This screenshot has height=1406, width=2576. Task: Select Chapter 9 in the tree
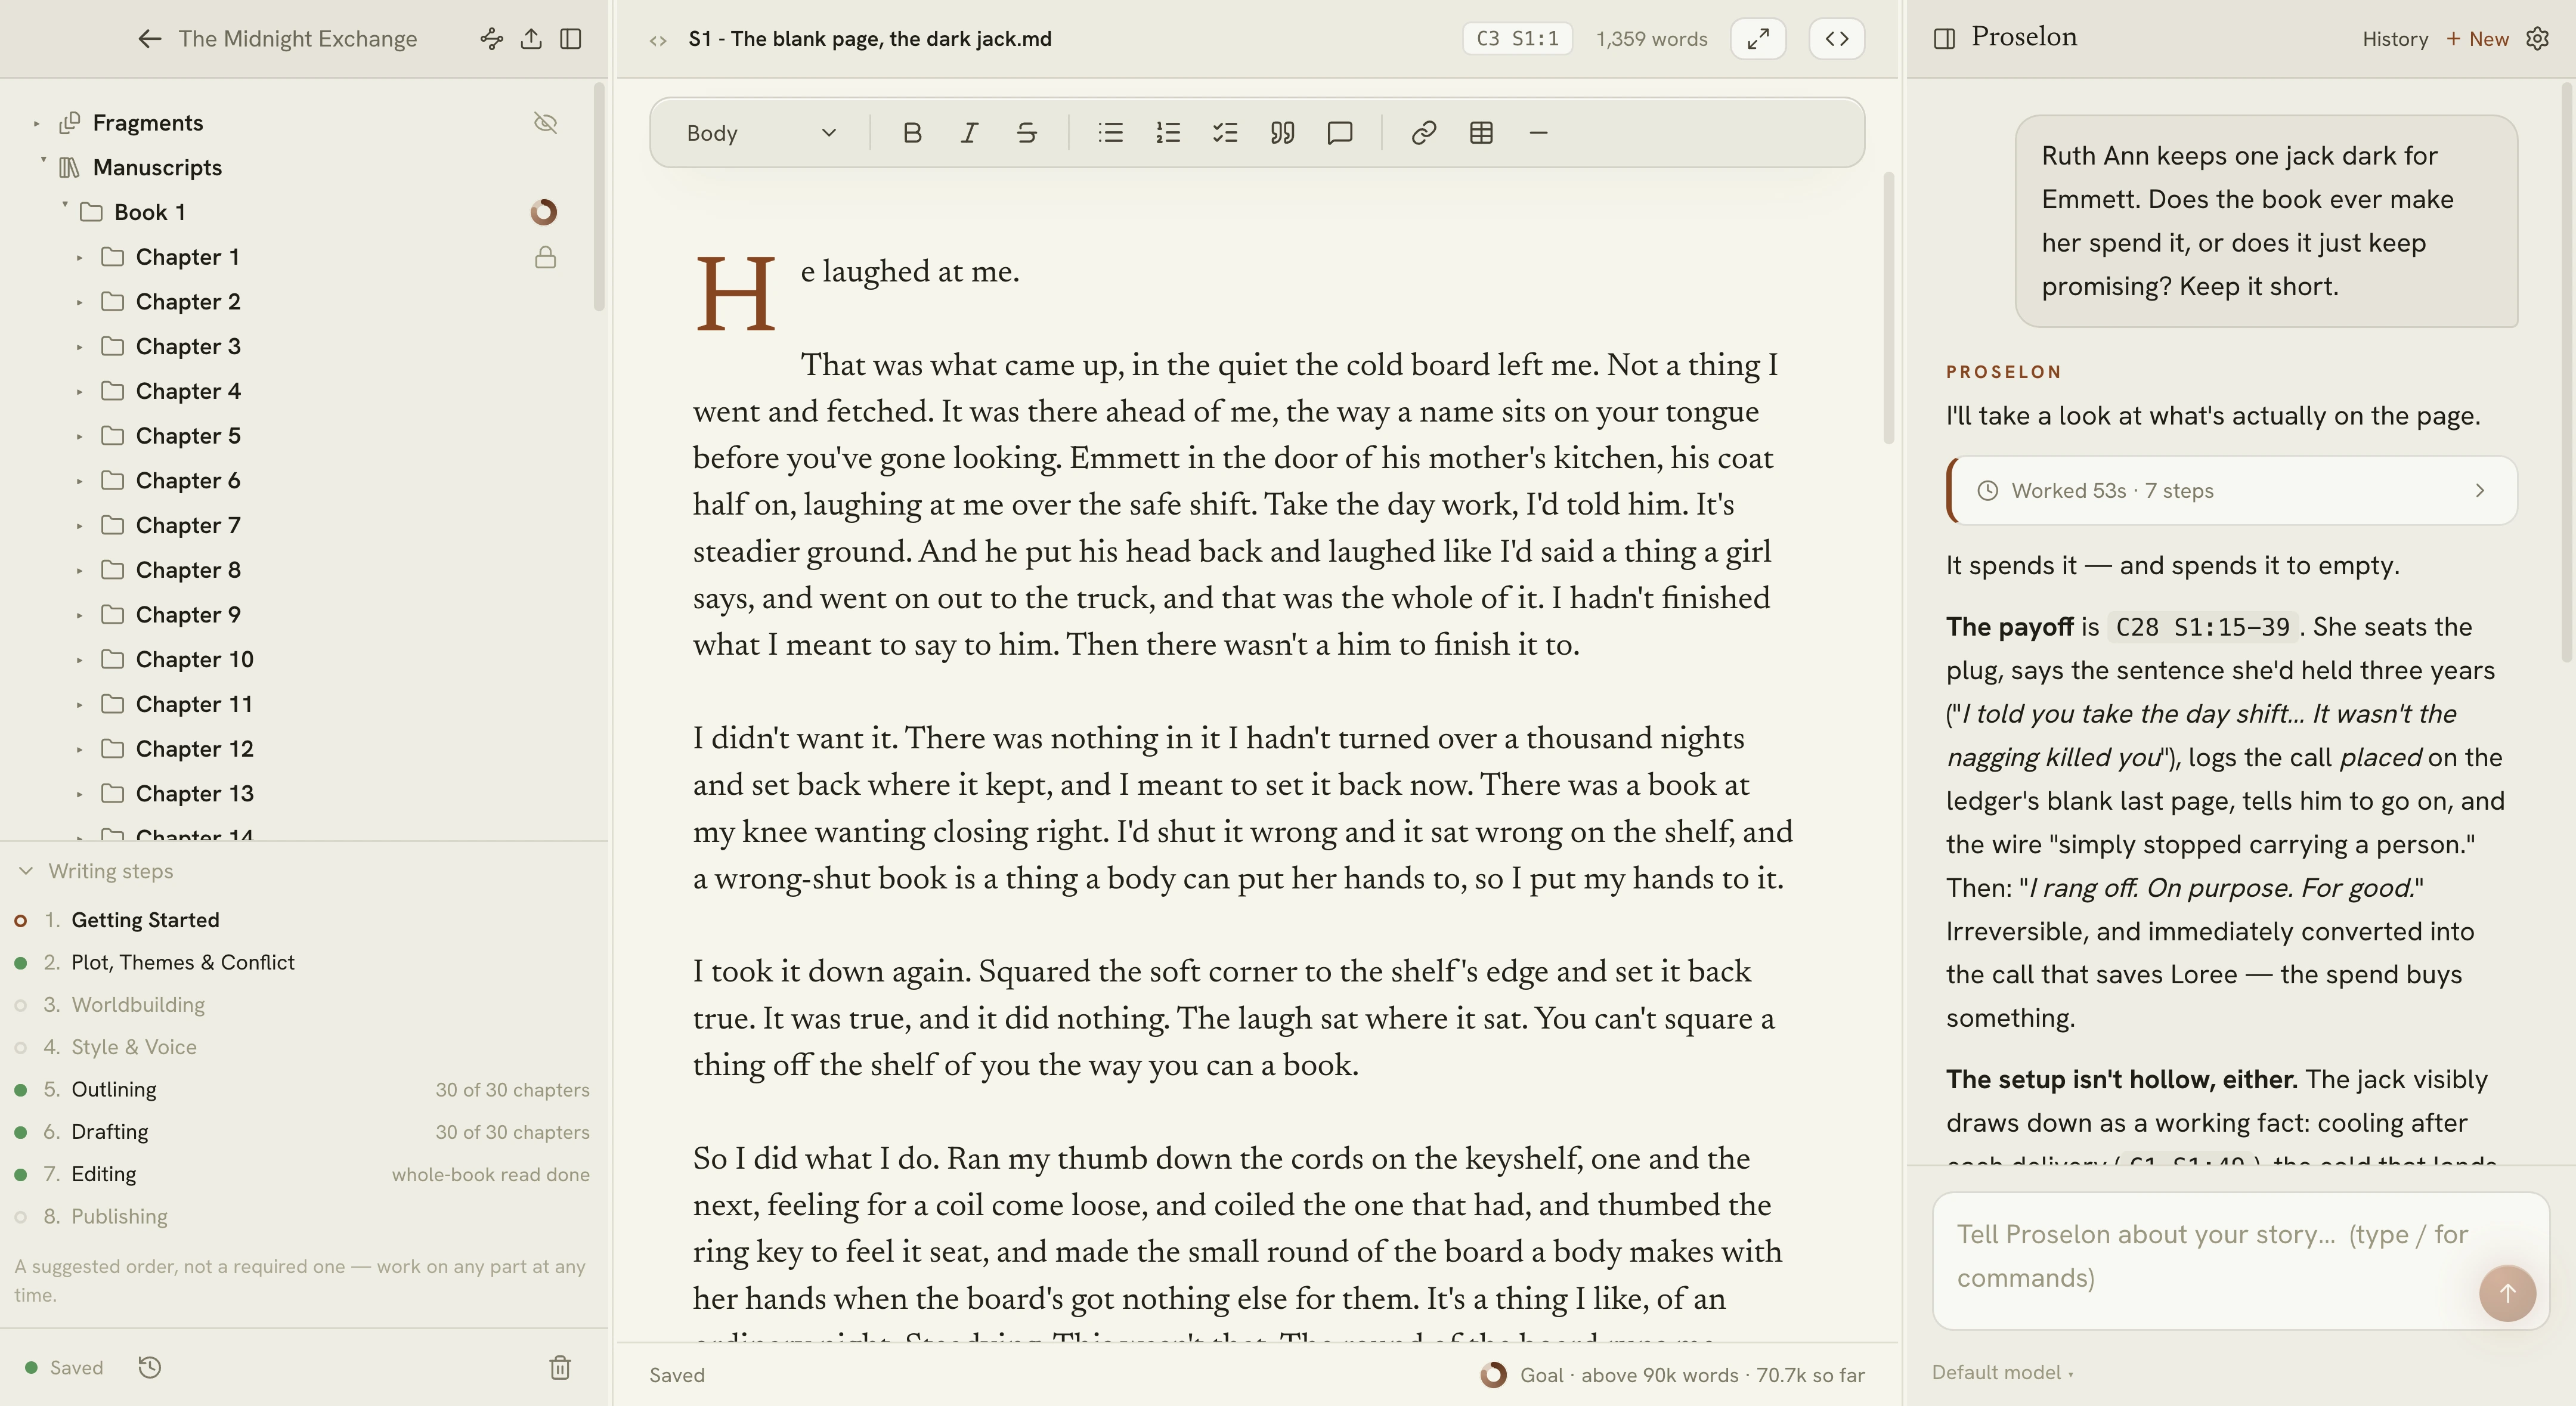[x=188, y=615]
